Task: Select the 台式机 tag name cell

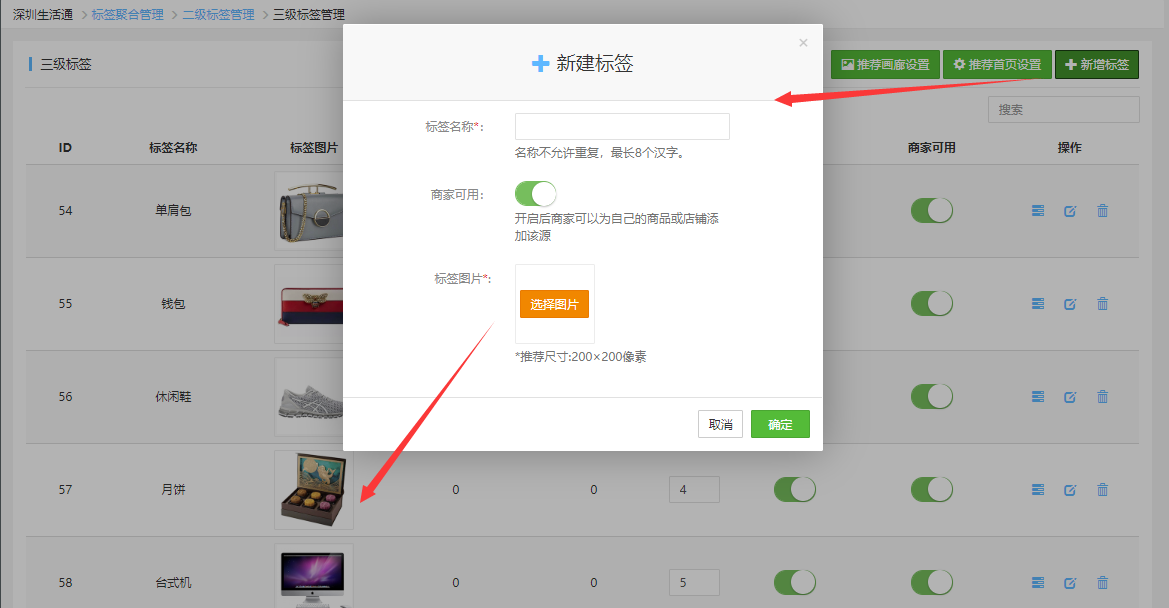Action: pos(173,583)
